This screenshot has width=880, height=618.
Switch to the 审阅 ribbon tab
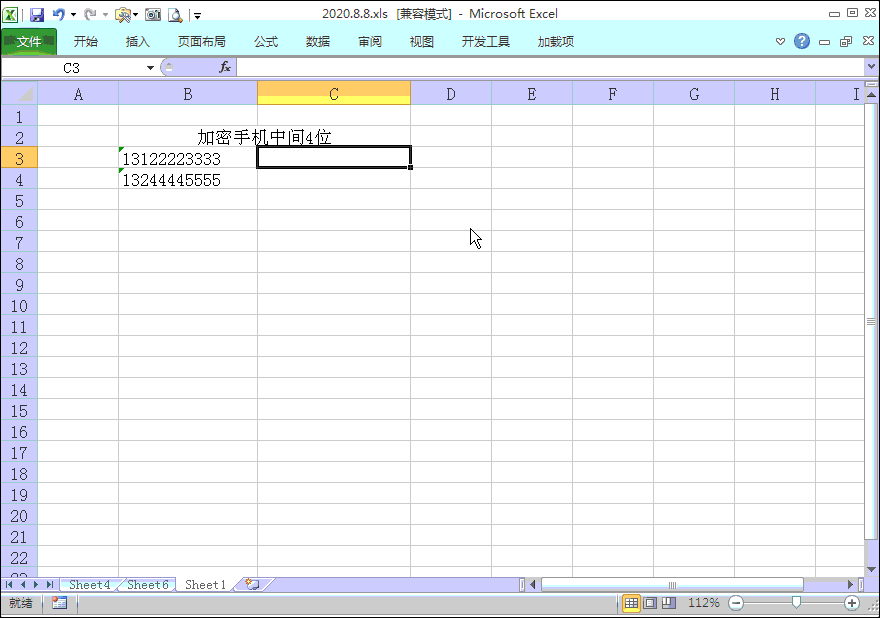(370, 42)
